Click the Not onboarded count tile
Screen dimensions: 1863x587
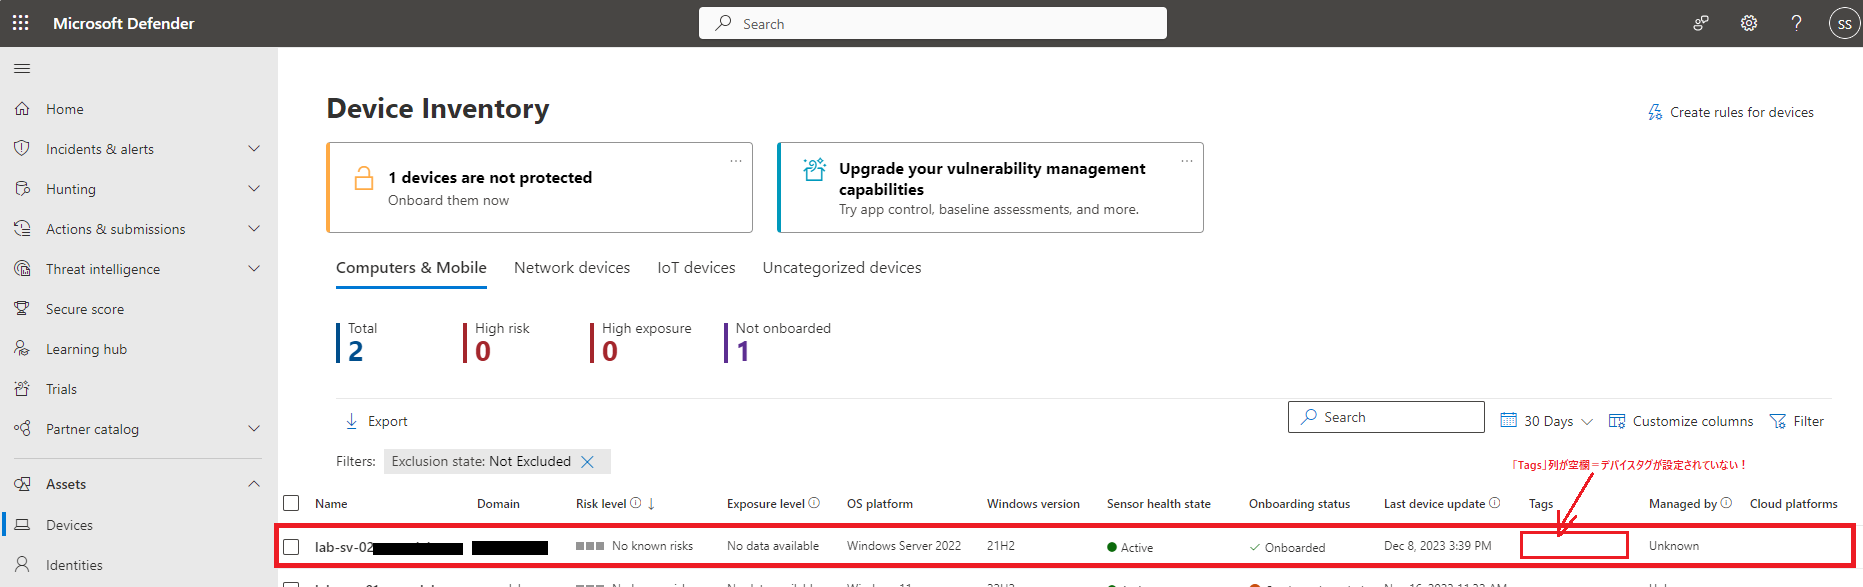tap(778, 342)
